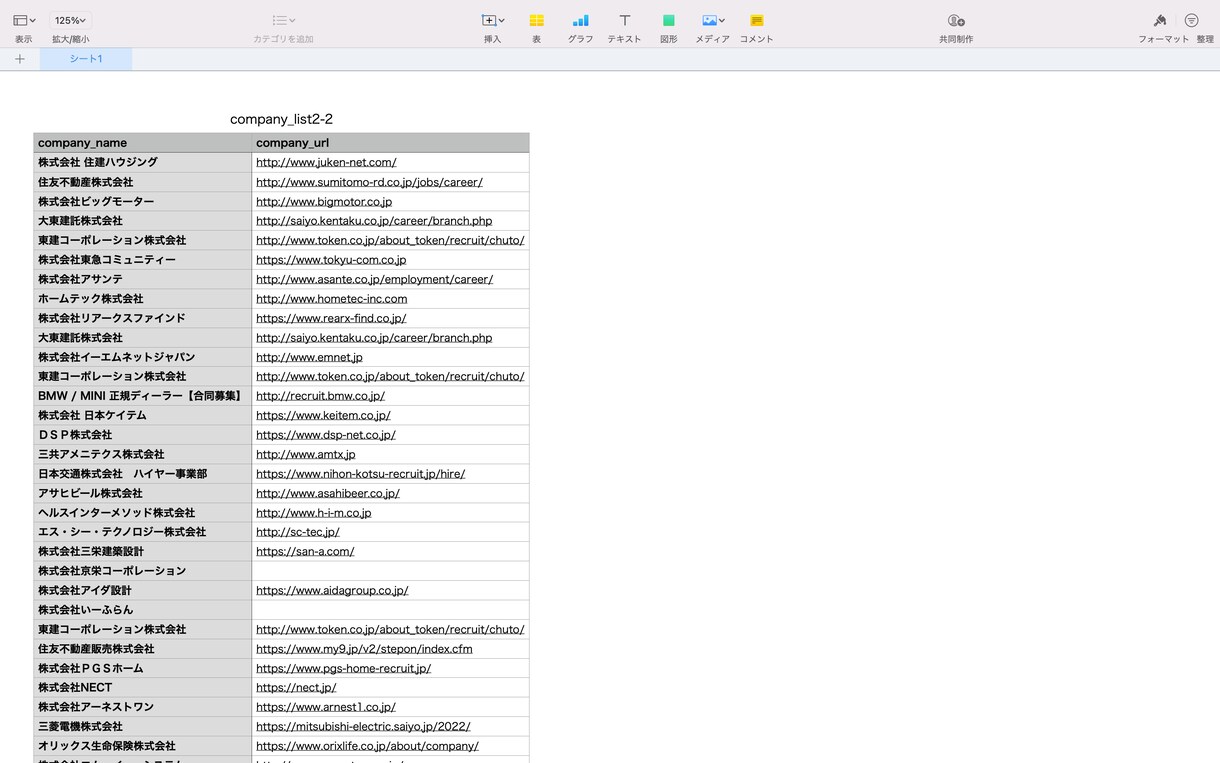Open the nect.jp link
The image size is (1220, 763).
click(296, 687)
